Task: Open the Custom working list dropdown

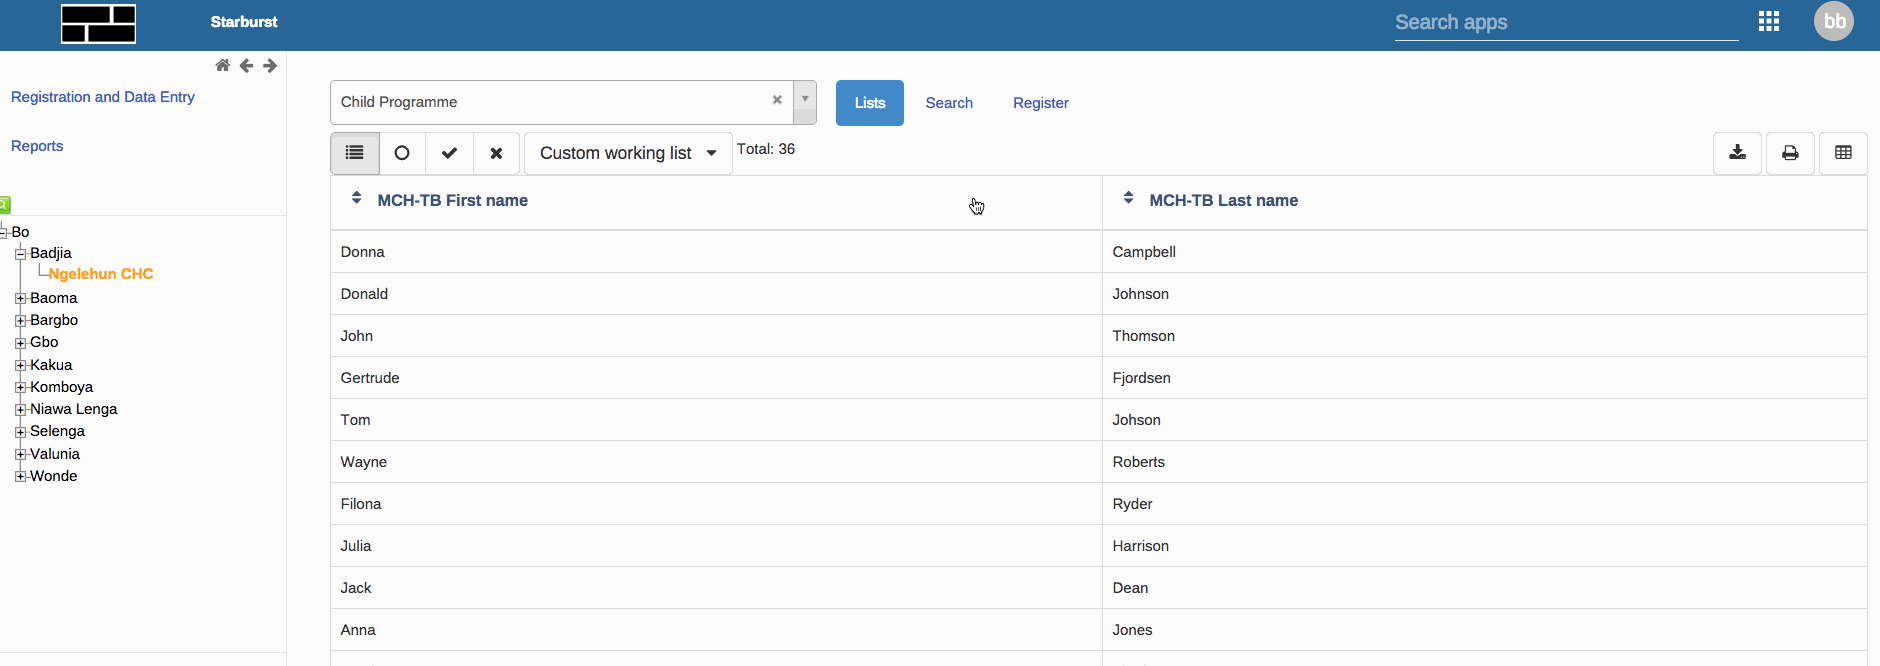Action: (628, 153)
